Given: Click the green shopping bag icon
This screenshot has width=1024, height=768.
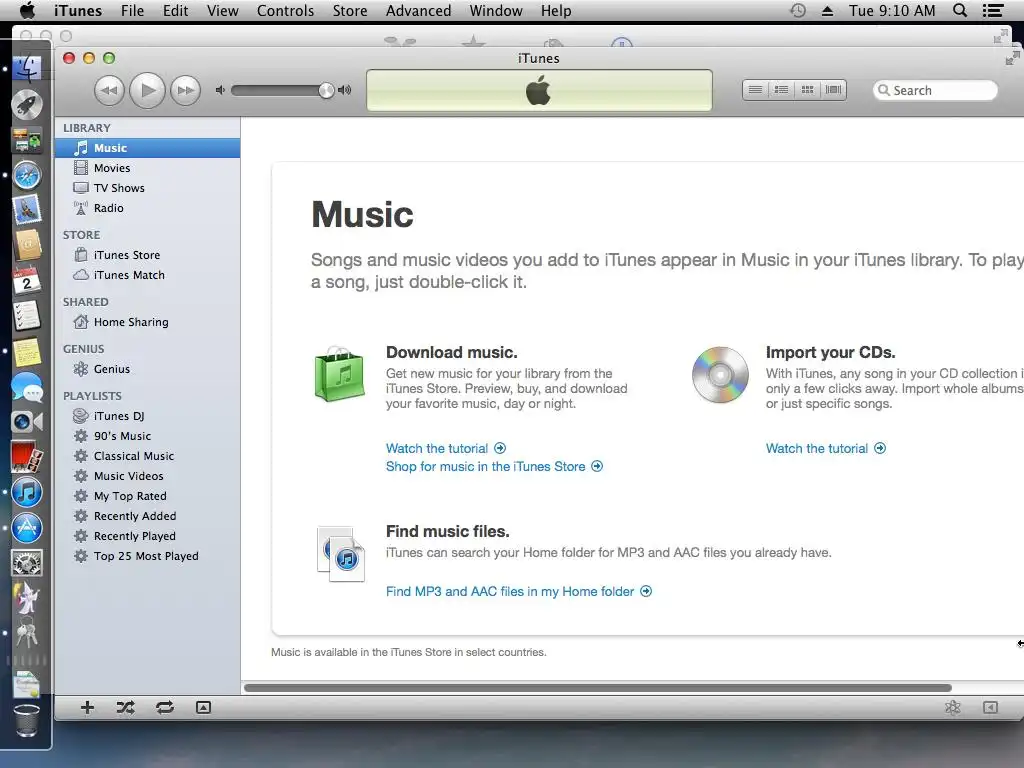Looking at the screenshot, I should pyautogui.click(x=340, y=374).
